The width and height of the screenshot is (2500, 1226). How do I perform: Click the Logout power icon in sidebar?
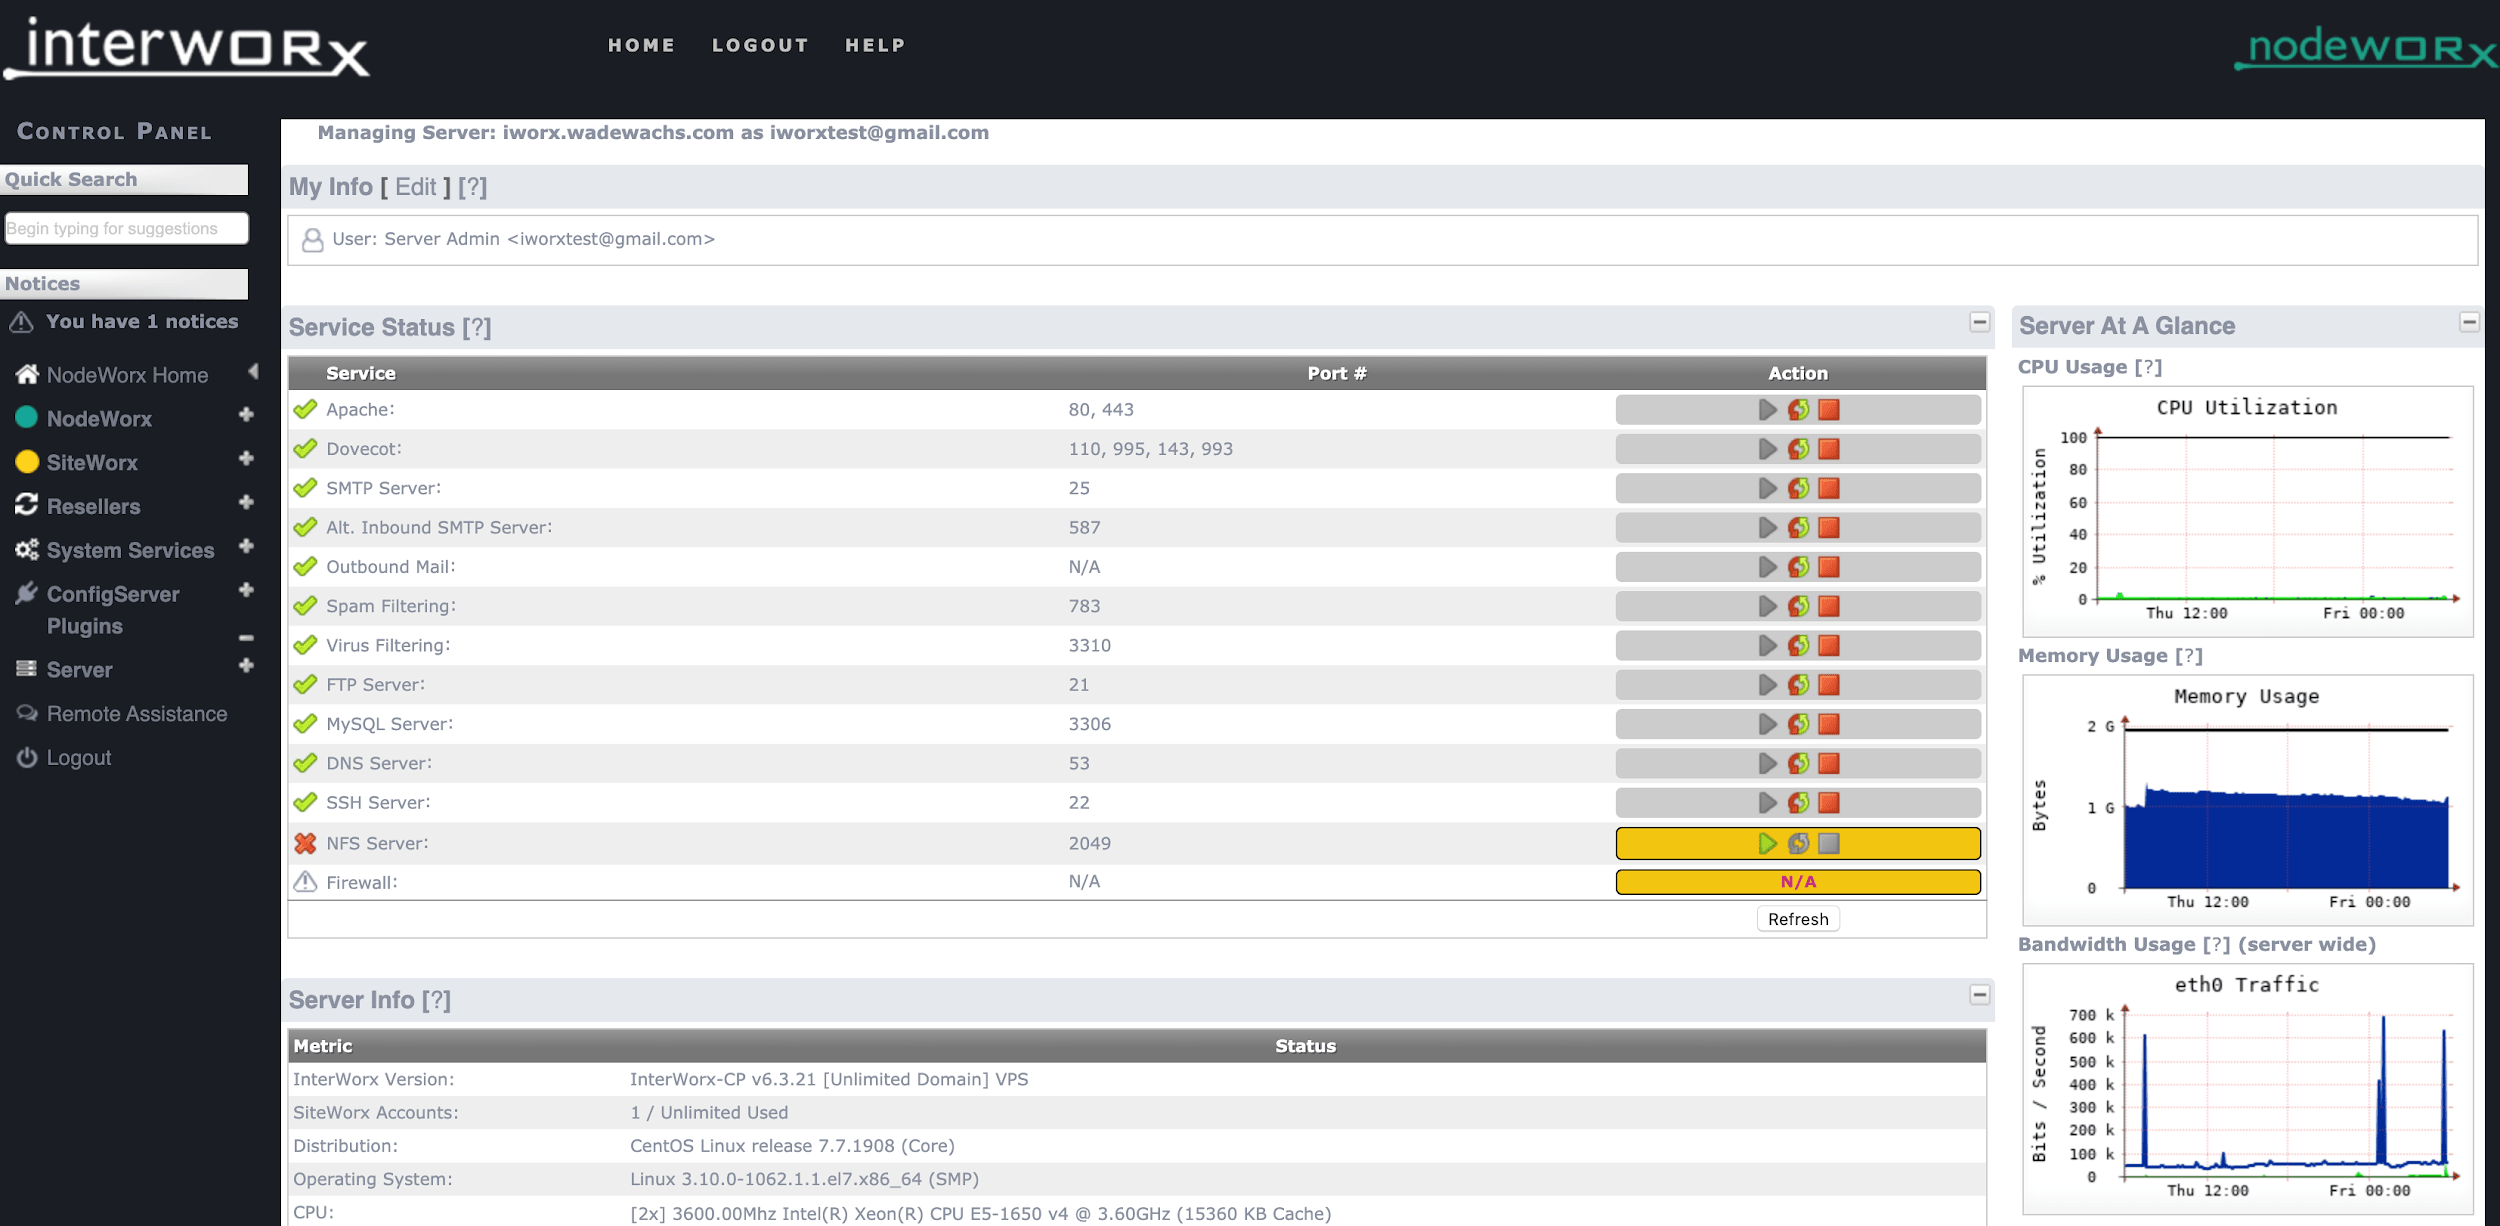[25, 757]
